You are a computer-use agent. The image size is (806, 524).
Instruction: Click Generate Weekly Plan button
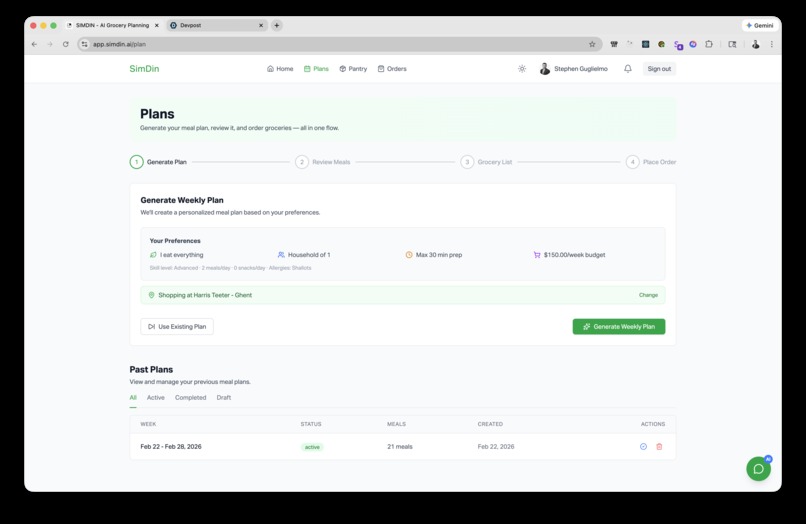619,327
